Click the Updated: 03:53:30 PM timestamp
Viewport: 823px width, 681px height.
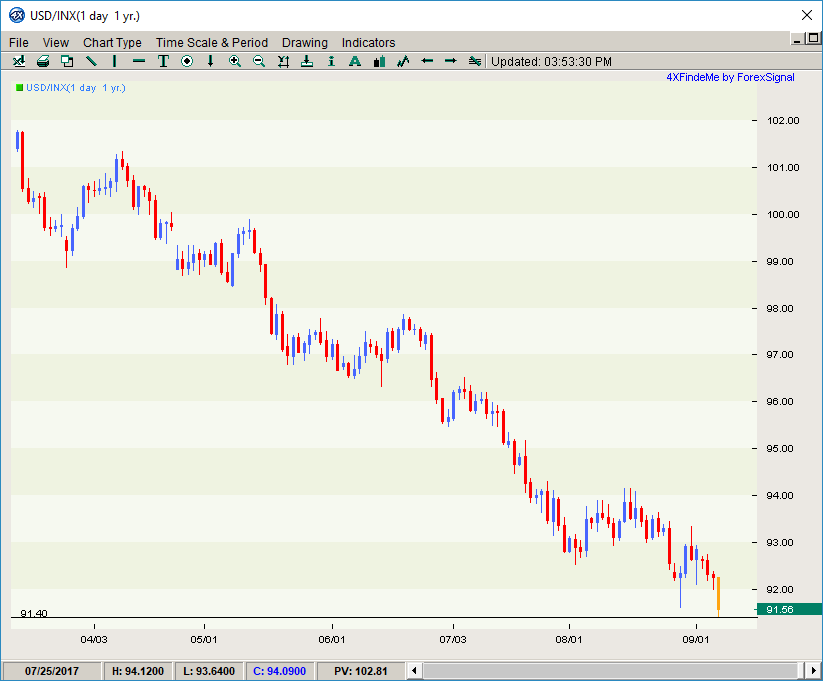tap(551, 61)
